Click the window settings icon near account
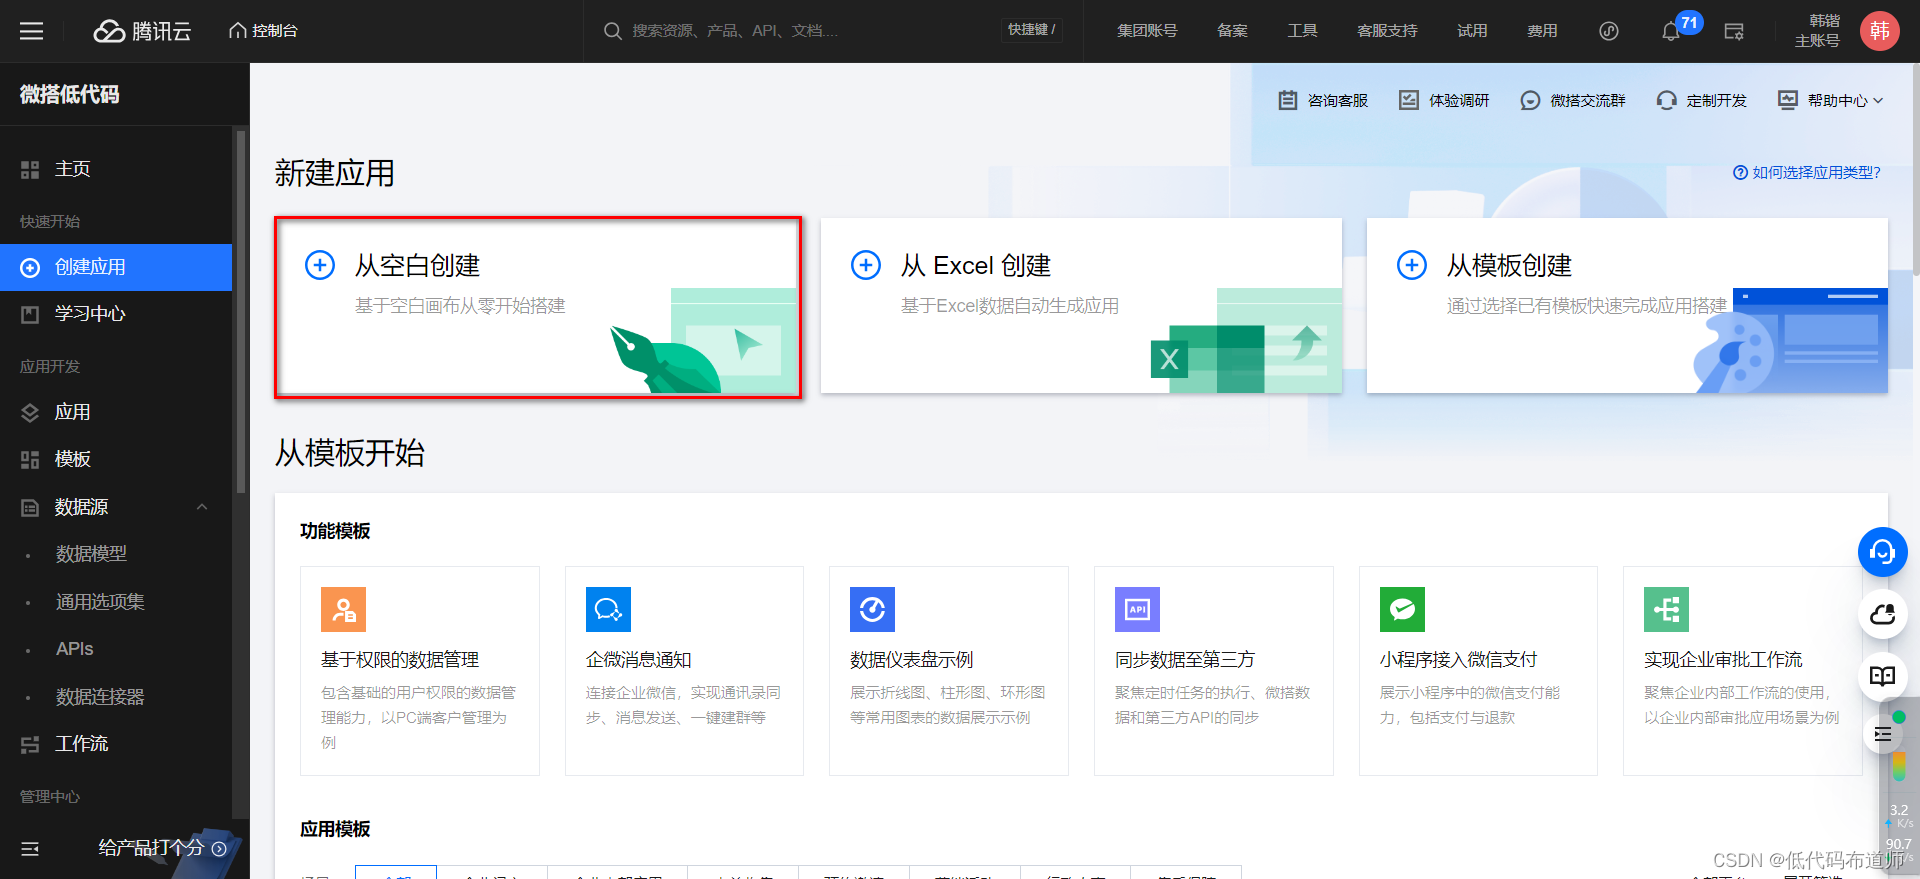Viewport: 1920px width, 879px height. pyautogui.click(x=1734, y=32)
